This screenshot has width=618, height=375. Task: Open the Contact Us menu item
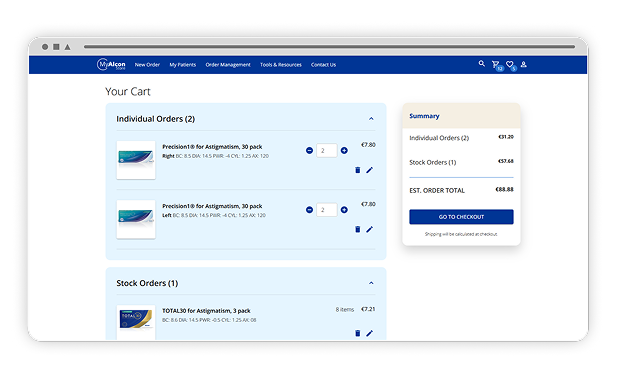pos(323,65)
